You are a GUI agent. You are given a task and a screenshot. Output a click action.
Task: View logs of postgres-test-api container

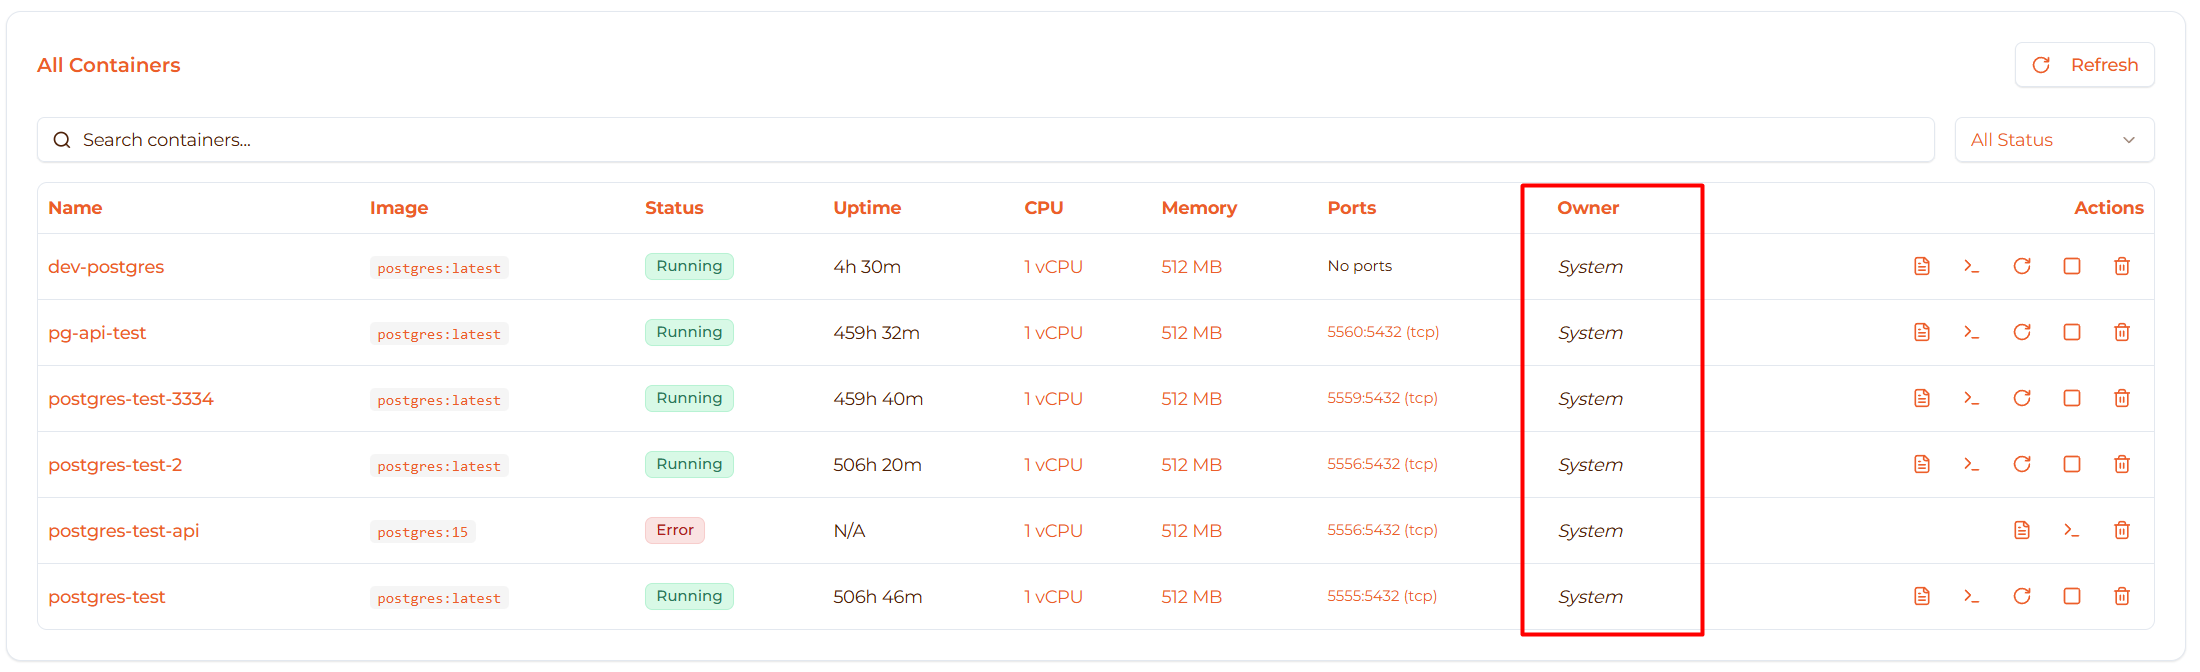2021,530
